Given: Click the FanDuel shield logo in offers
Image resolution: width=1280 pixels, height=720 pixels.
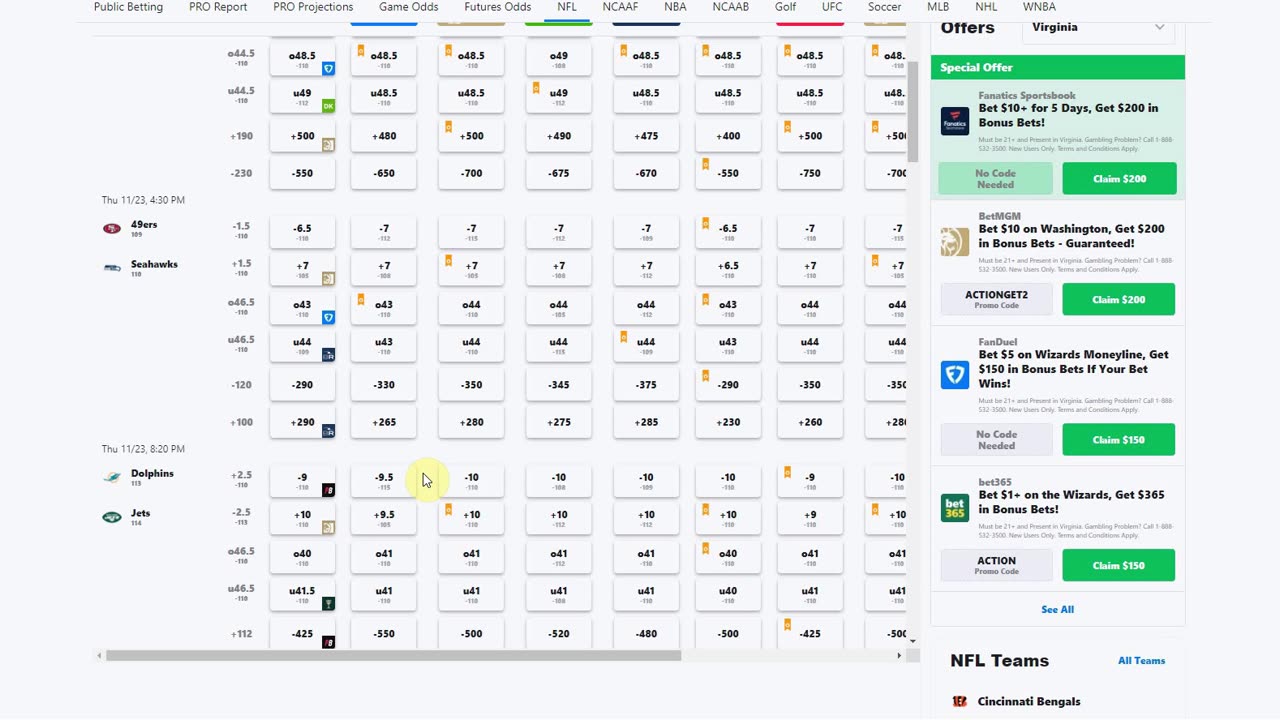Looking at the screenshot, I should [x=955, y=375].
